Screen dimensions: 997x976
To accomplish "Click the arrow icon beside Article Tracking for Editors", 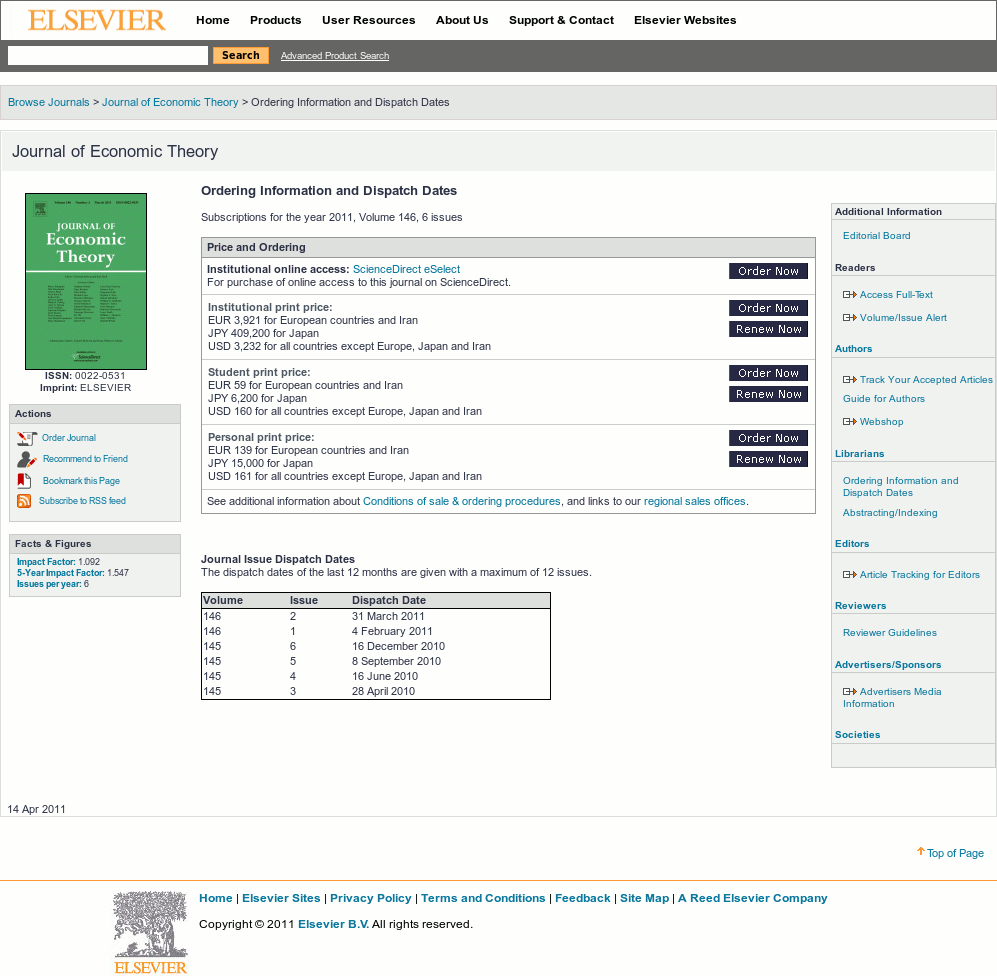I will pos(849,575).
